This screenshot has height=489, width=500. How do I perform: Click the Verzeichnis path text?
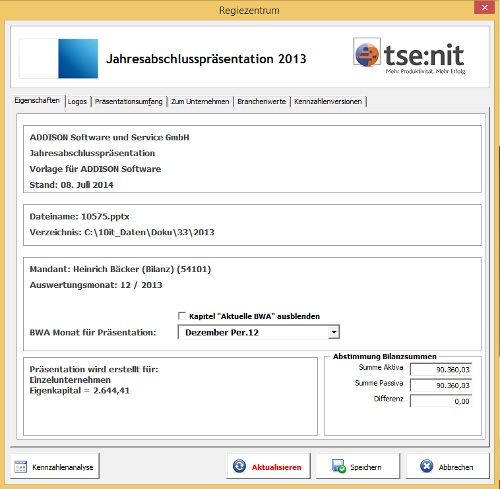point(122,232)
